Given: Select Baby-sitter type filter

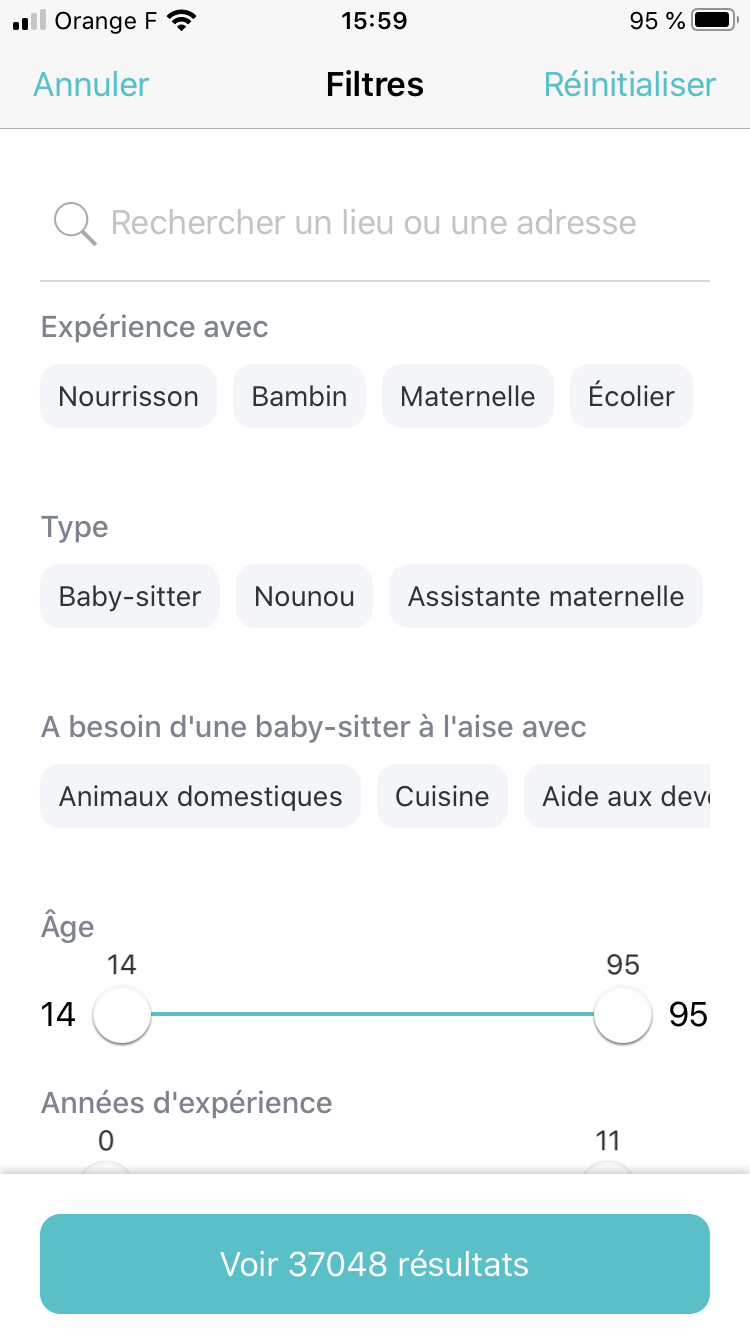Looking at the screenshot, I should [x=130, y=597].
